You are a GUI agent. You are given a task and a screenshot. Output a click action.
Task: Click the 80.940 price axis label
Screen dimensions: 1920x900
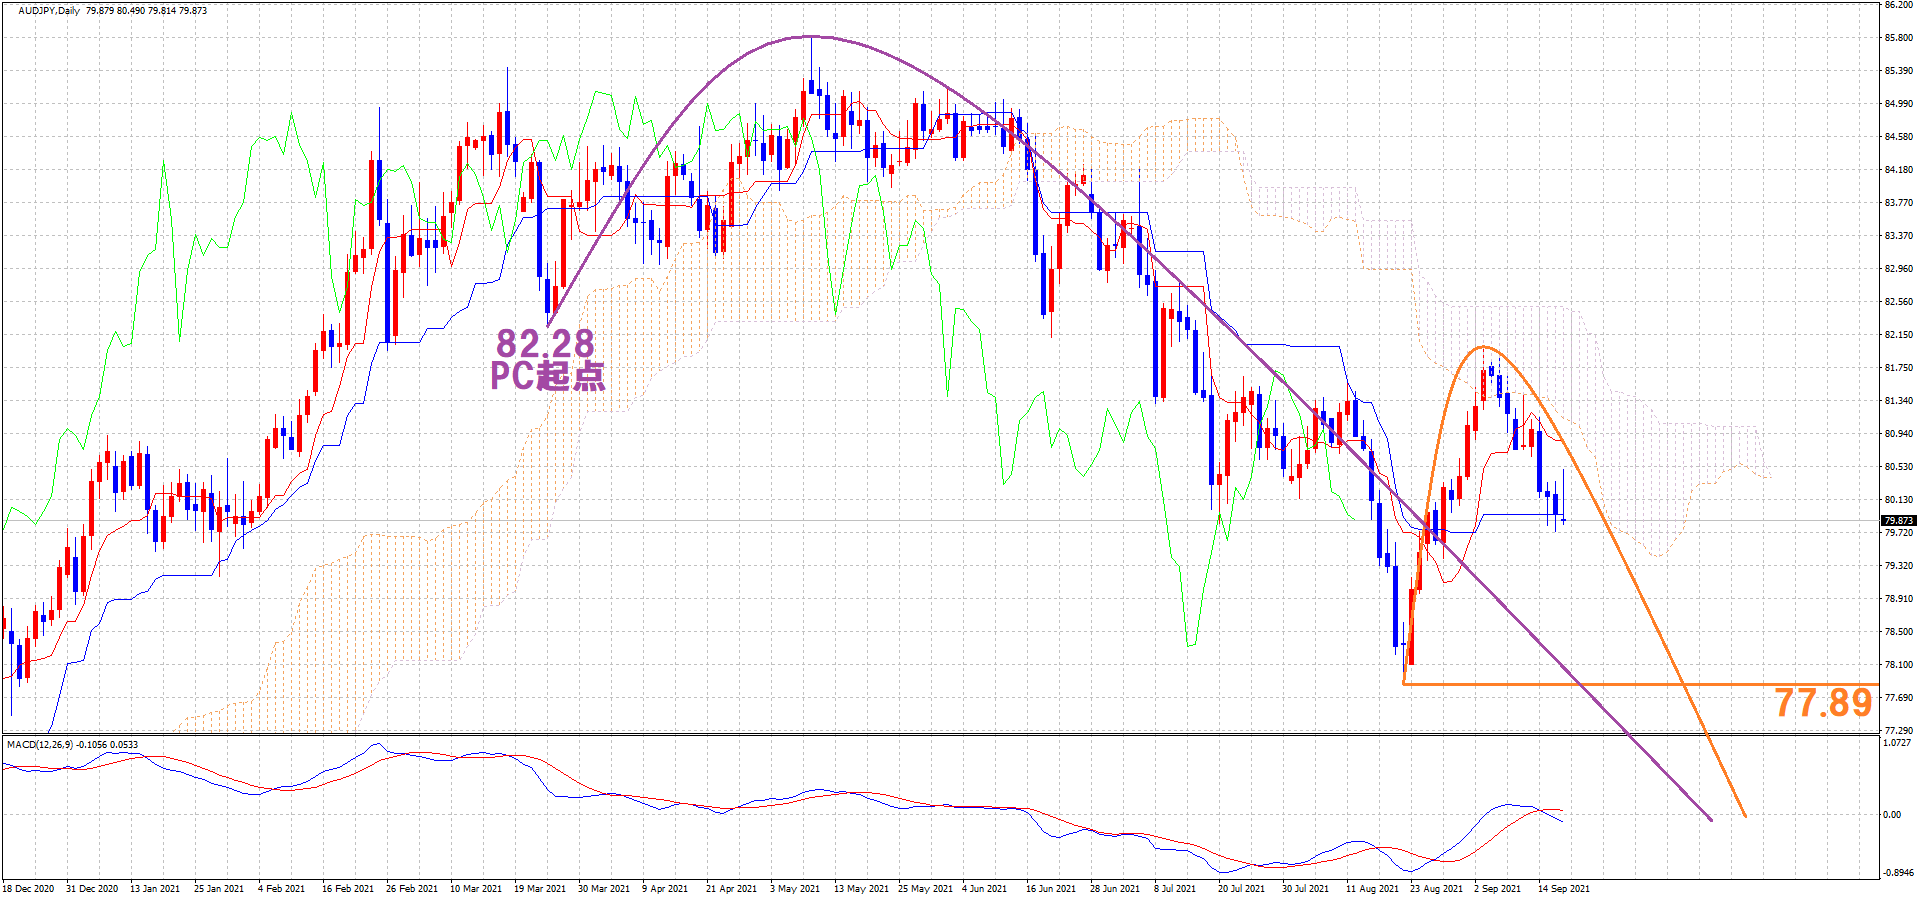(x=1898, y=434)
